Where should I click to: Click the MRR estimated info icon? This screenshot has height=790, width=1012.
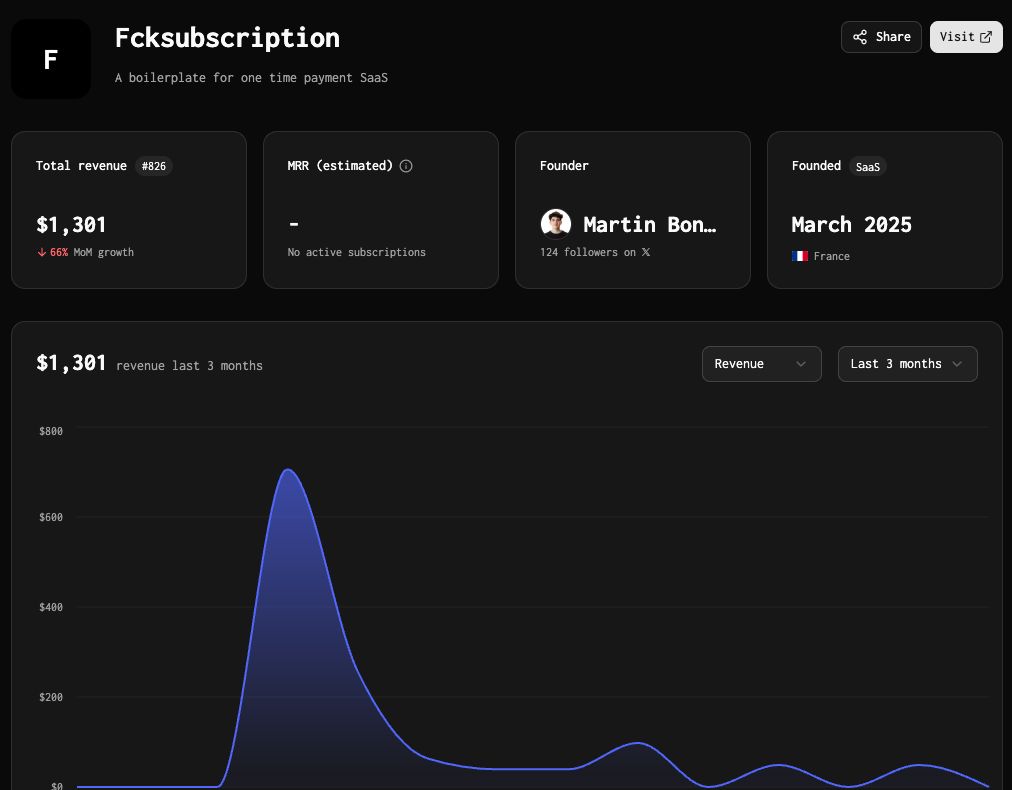click(x=406, y=166)
